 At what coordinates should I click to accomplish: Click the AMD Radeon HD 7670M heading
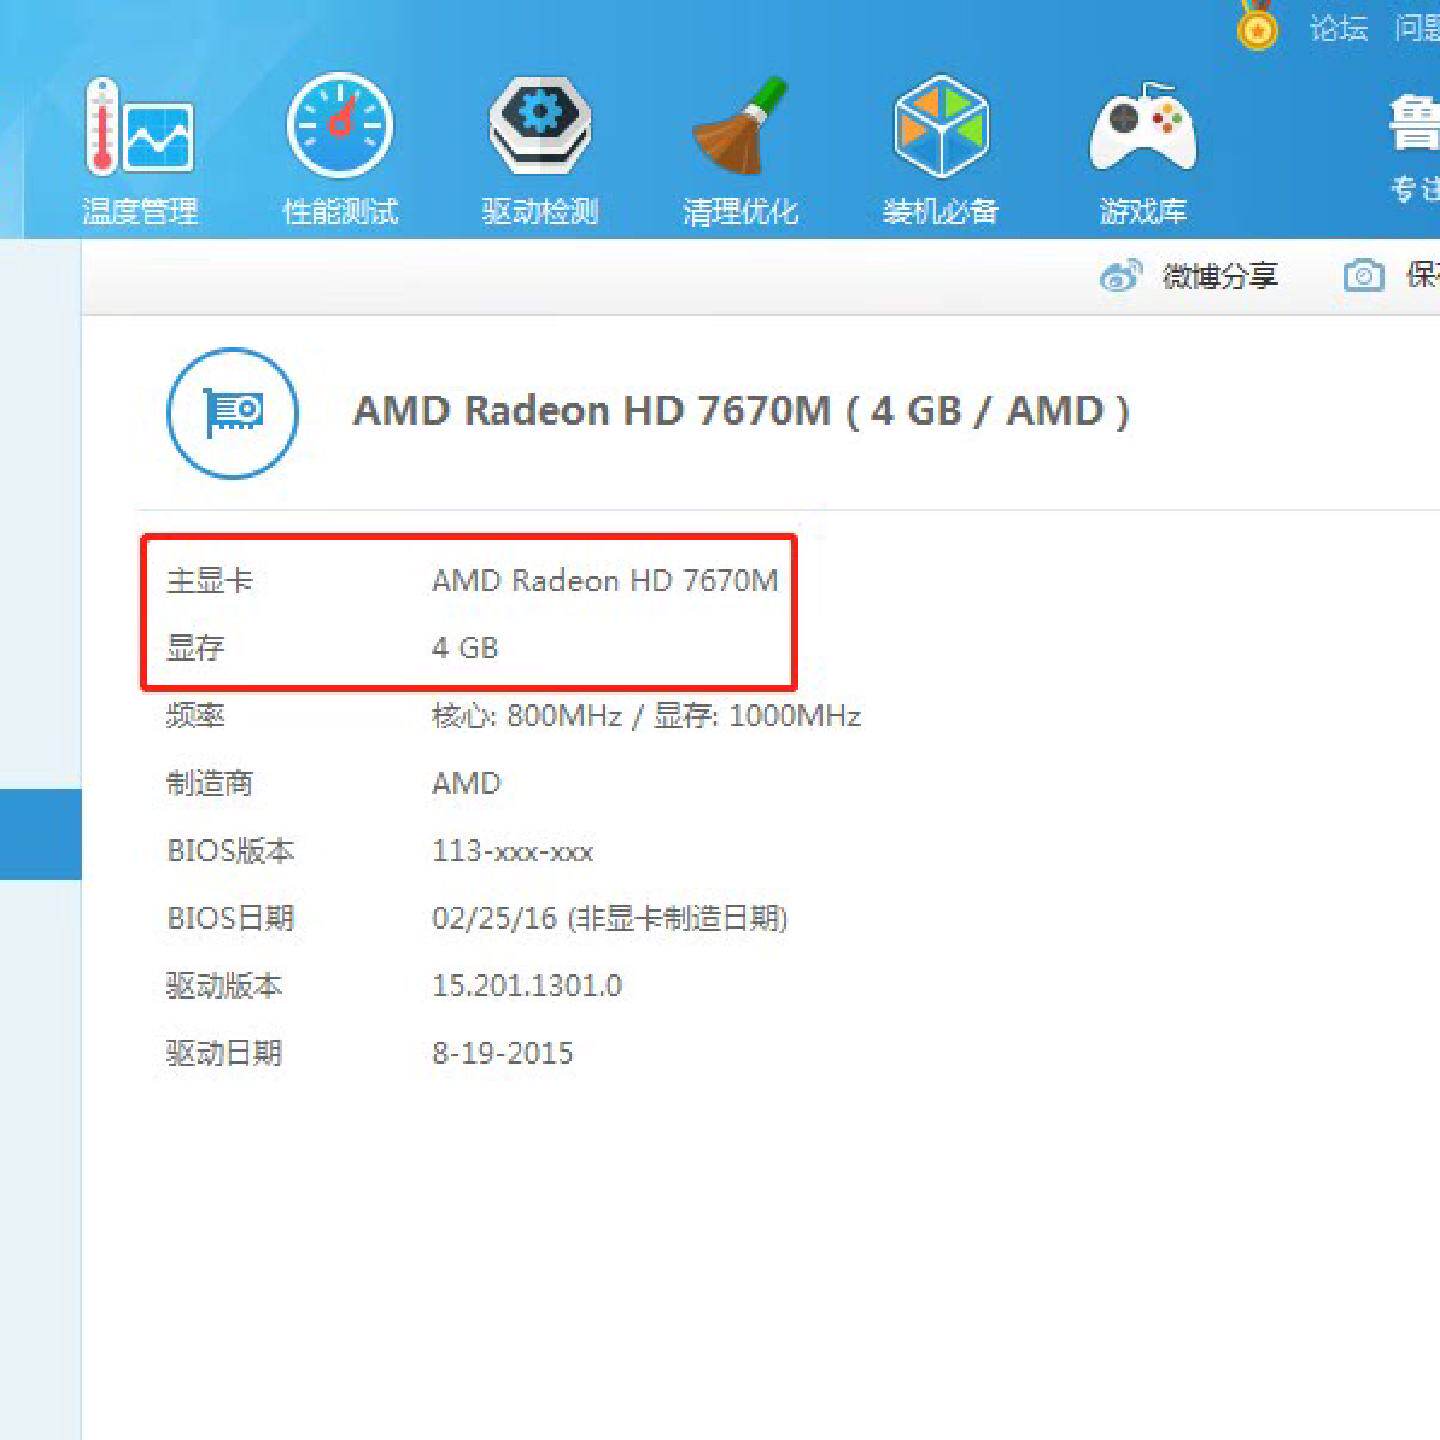(x=741, y=411)
